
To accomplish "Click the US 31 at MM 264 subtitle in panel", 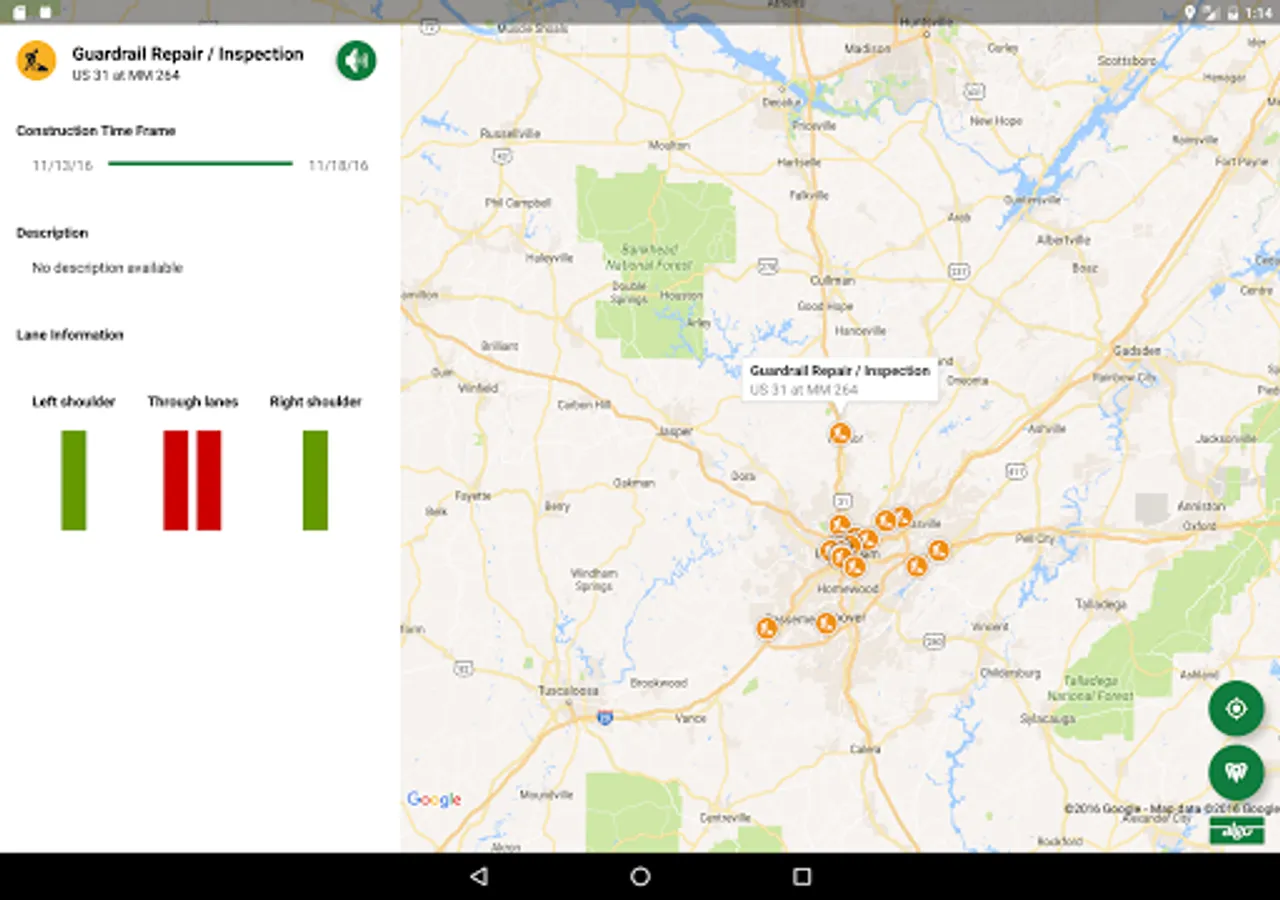I will coord(126,75).
